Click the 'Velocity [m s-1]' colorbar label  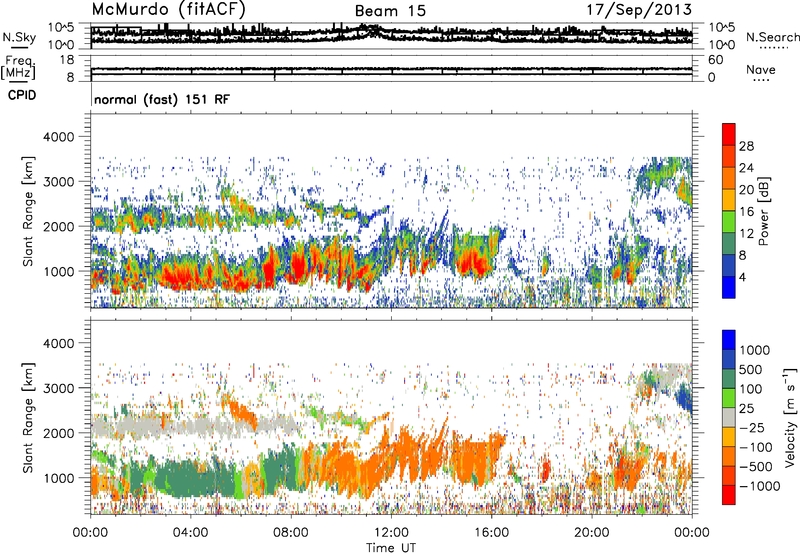click(x=790, y=416)
